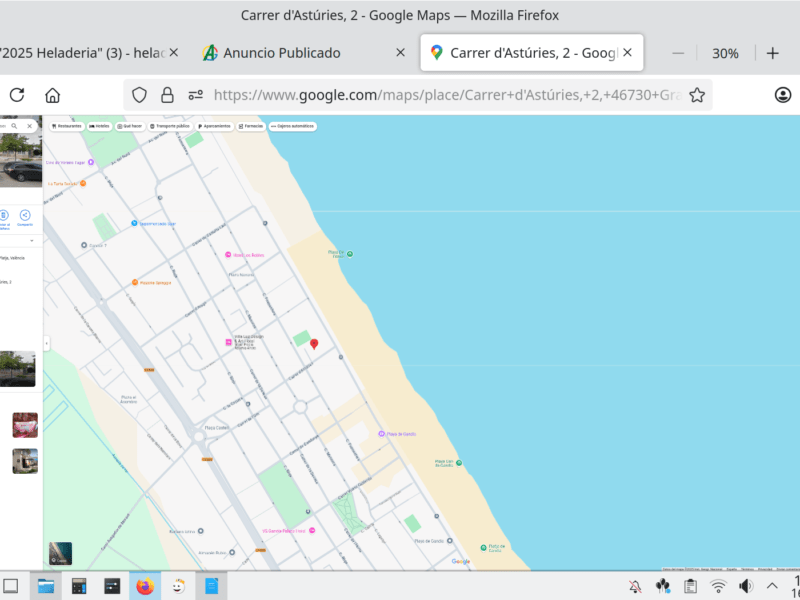Close the Anuncio Publicado tab
This screenshot has width=800, height=600.
click(x=401, y=53)
